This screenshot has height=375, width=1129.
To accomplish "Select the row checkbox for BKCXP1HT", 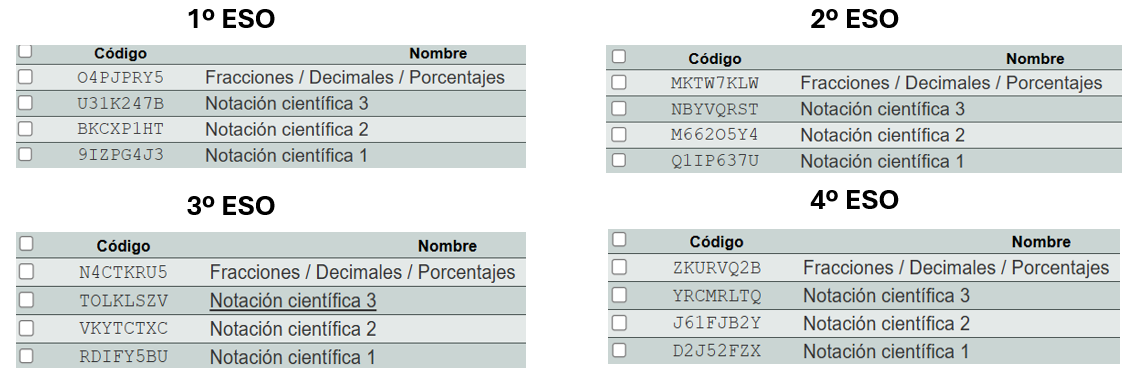I will click(x=25, y=128).
